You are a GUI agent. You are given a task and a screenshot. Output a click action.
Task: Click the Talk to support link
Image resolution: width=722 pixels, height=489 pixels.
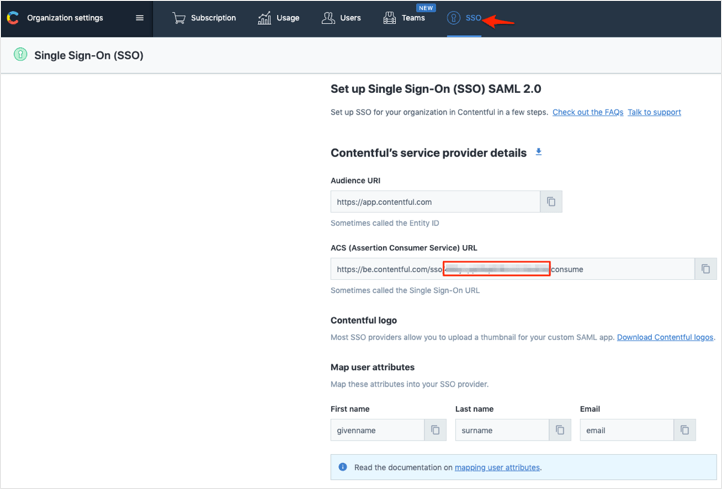coord(654,112)
